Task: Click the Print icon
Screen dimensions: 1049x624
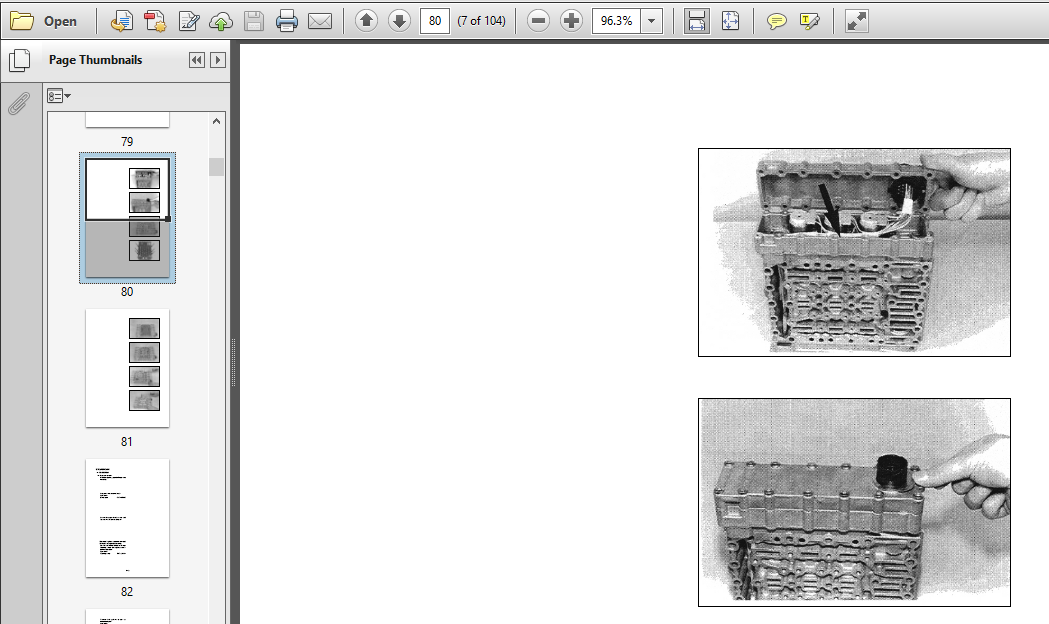Action: [286, 21]
